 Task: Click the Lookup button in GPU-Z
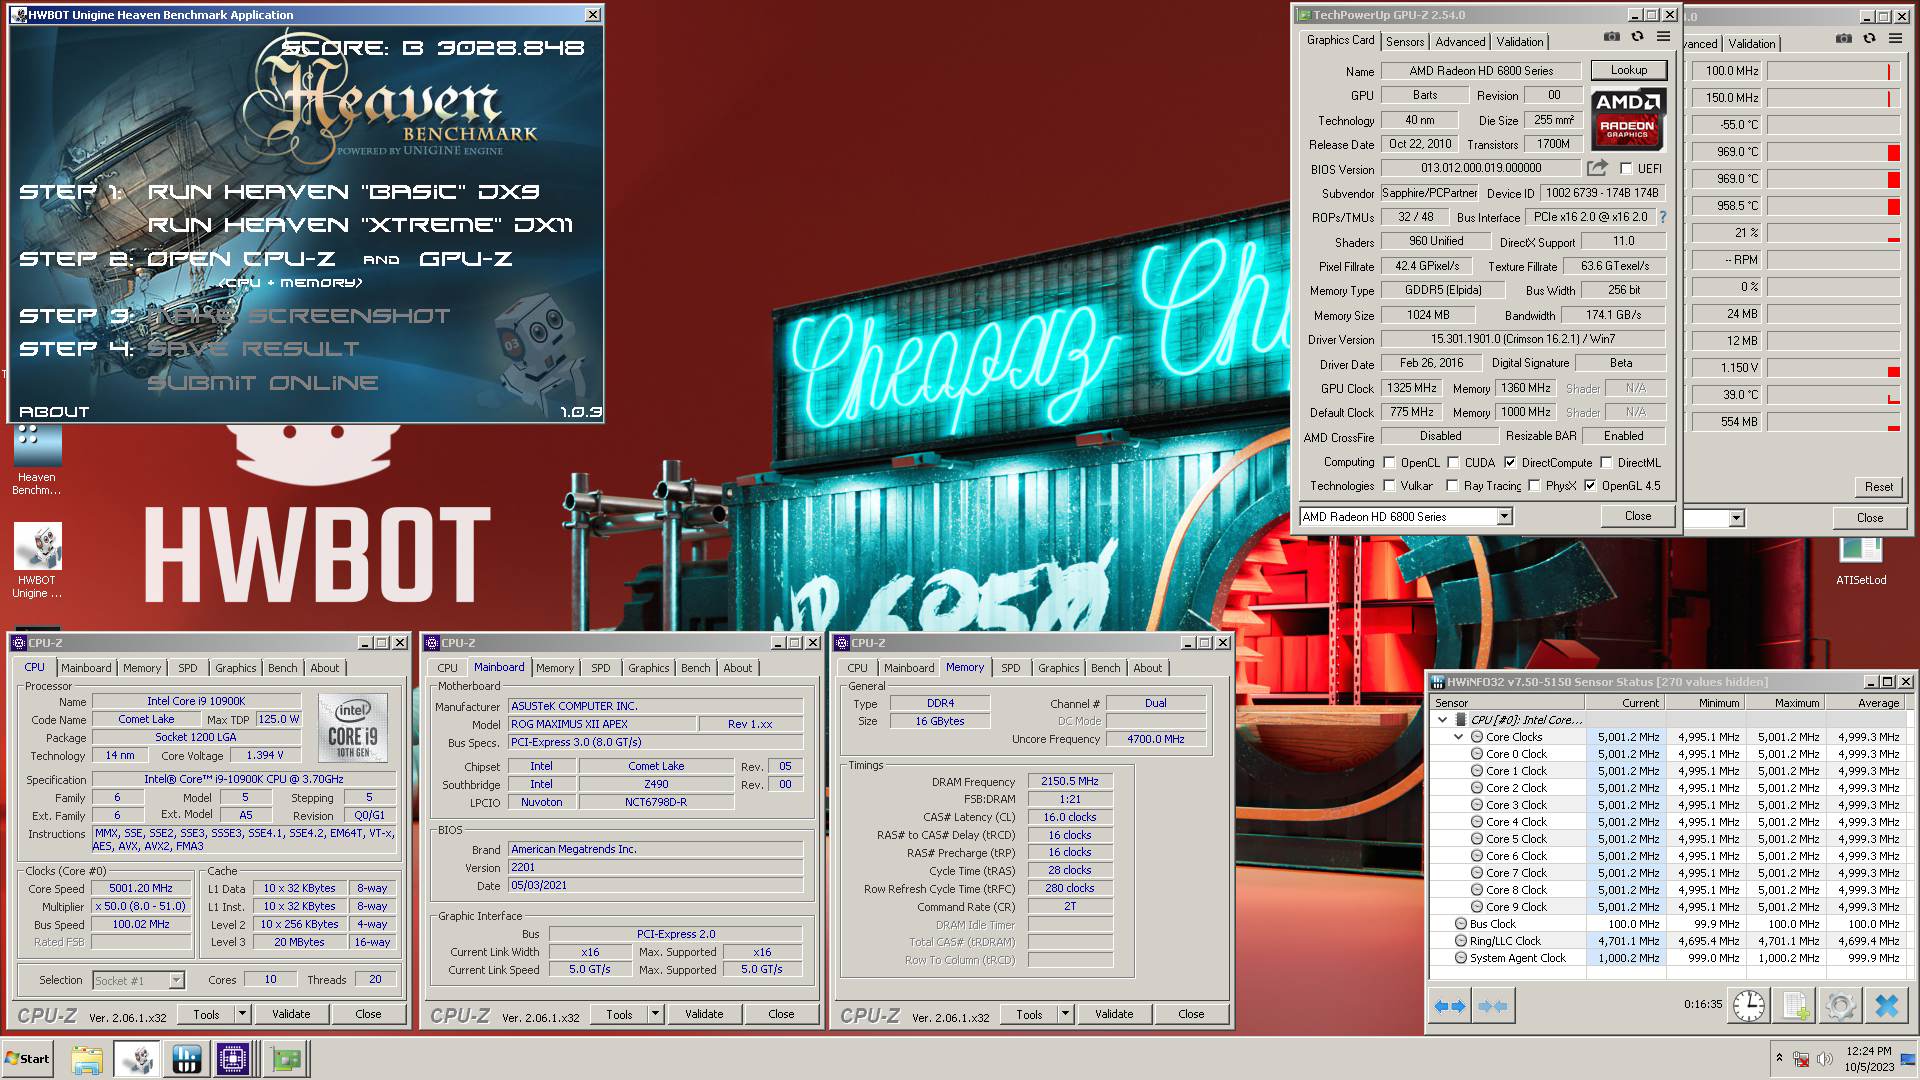click(1628, 70)
